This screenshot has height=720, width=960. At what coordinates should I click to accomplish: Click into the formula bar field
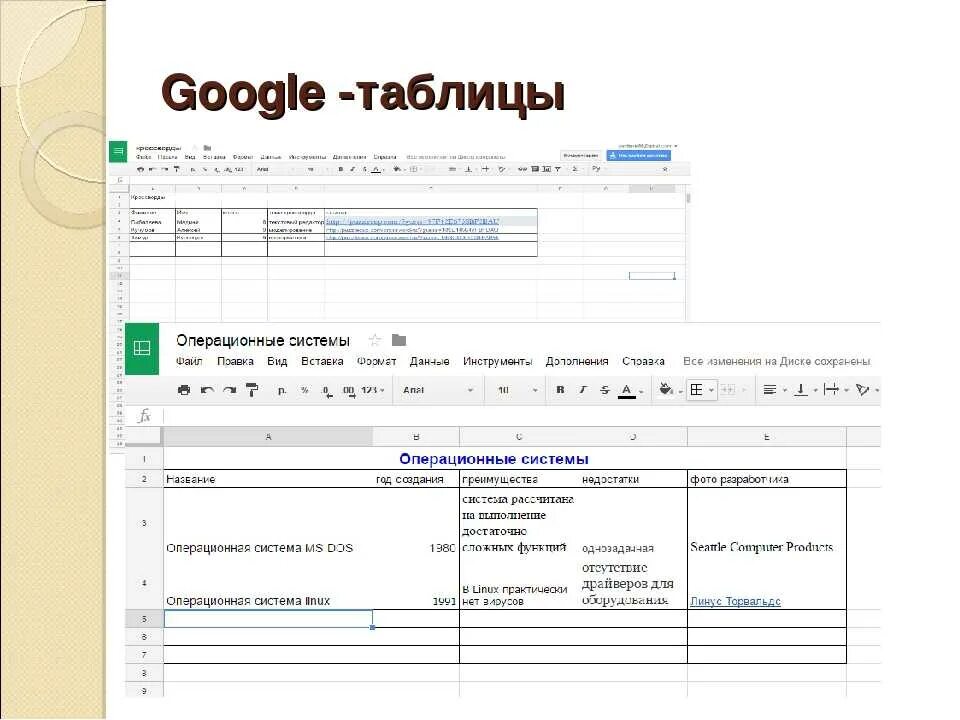(x=520, y=416)
